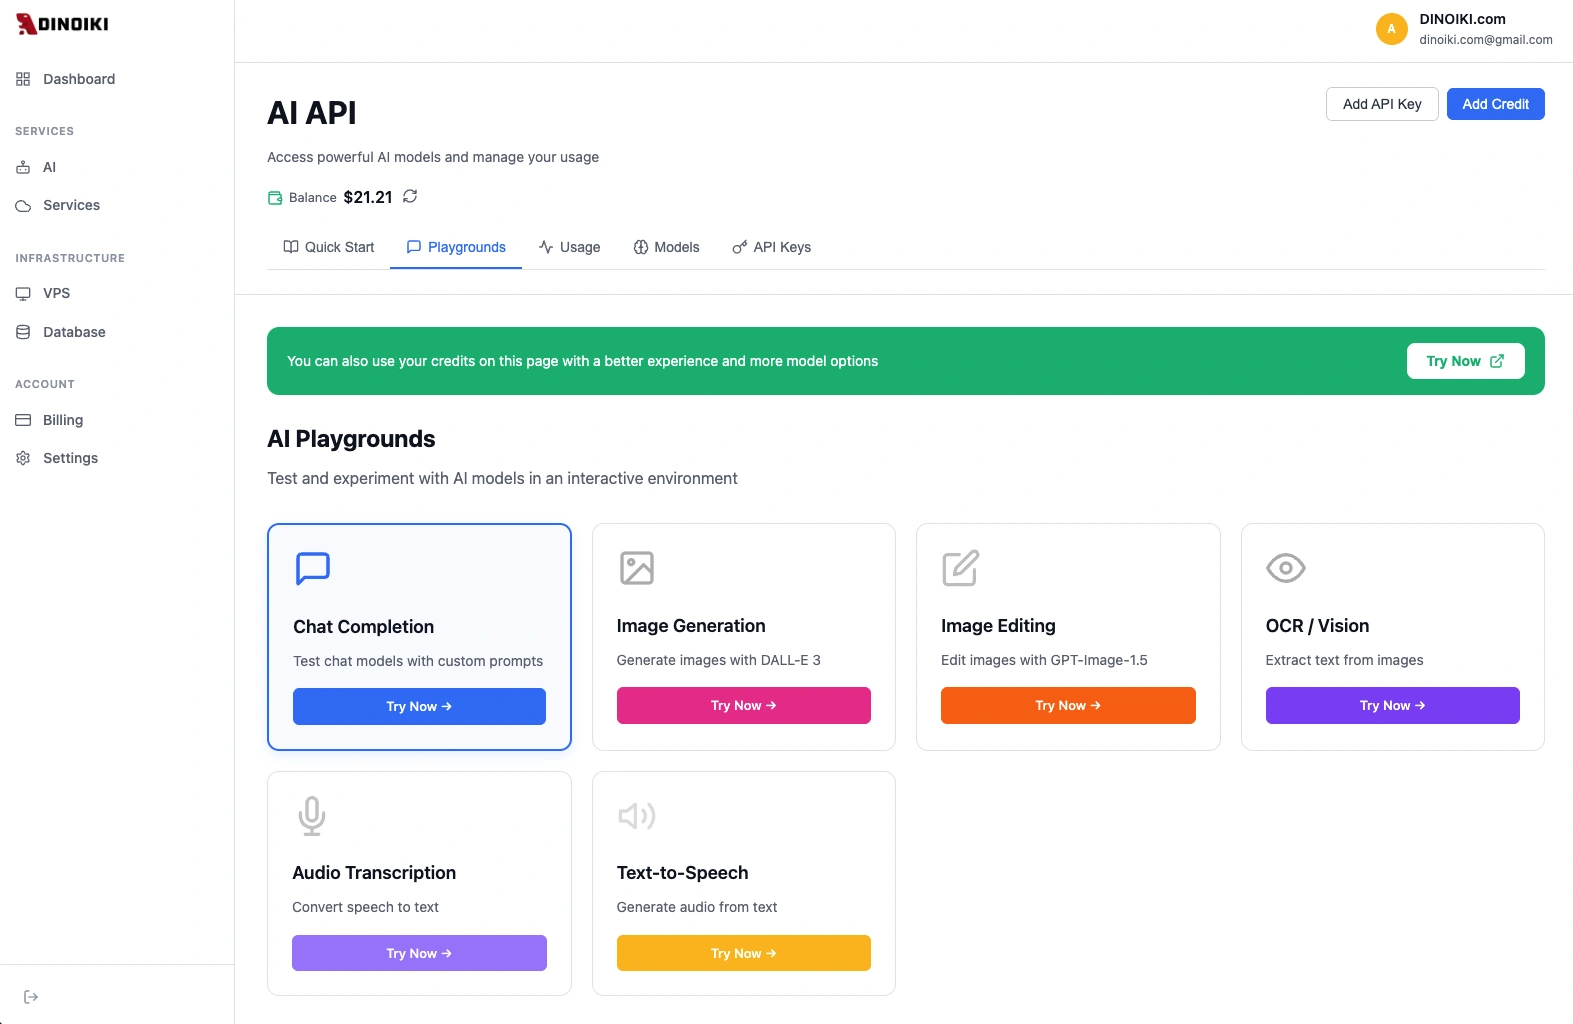Click the user avatar circle
1573x1024 pixels.
pyautogui.click(x=1391, y=29)
